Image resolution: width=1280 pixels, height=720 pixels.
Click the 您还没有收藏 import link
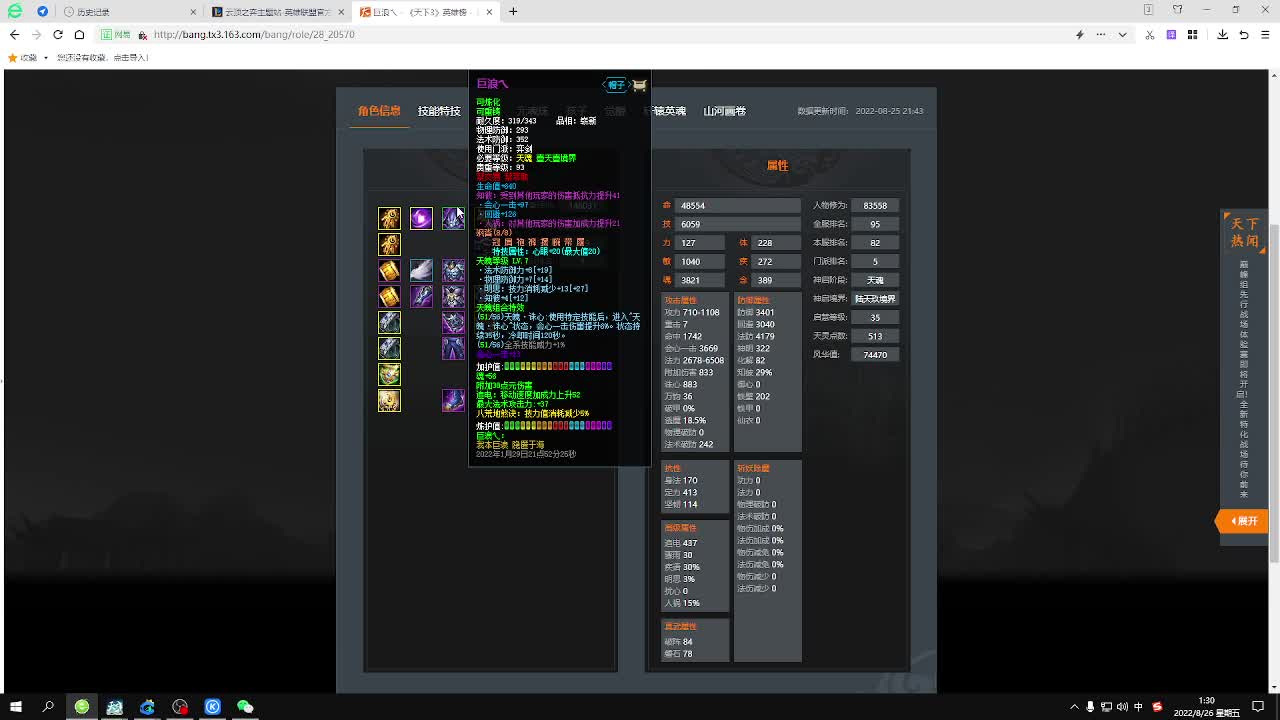point(103,58)
